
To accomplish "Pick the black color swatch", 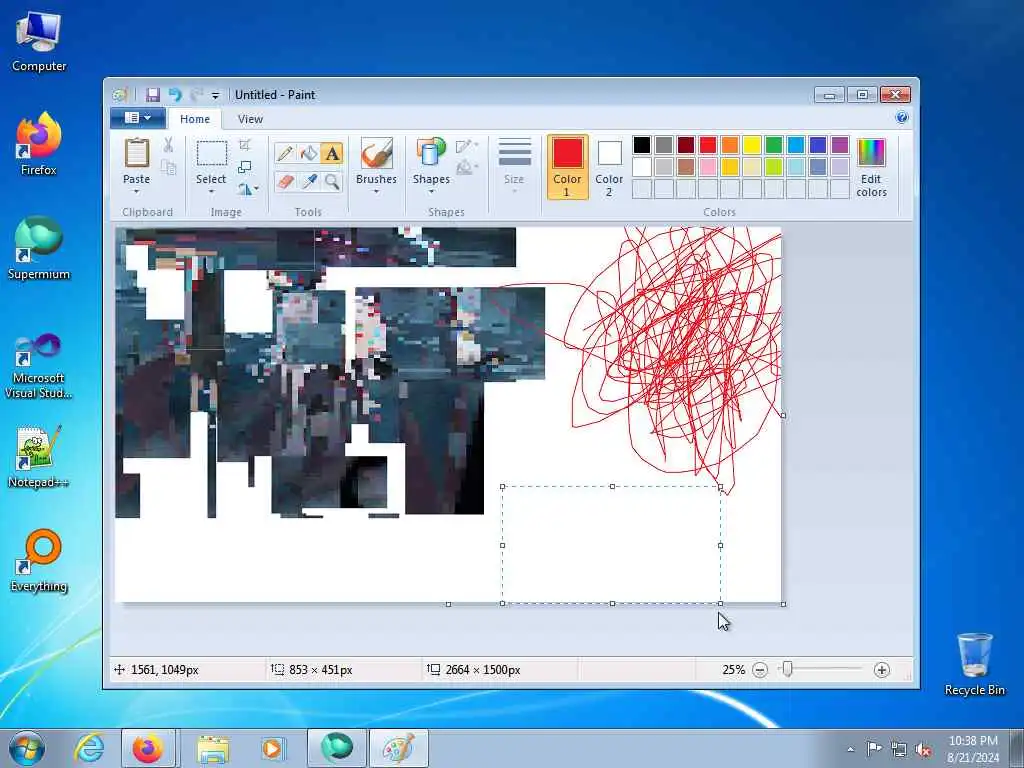I will click(642, 145).
